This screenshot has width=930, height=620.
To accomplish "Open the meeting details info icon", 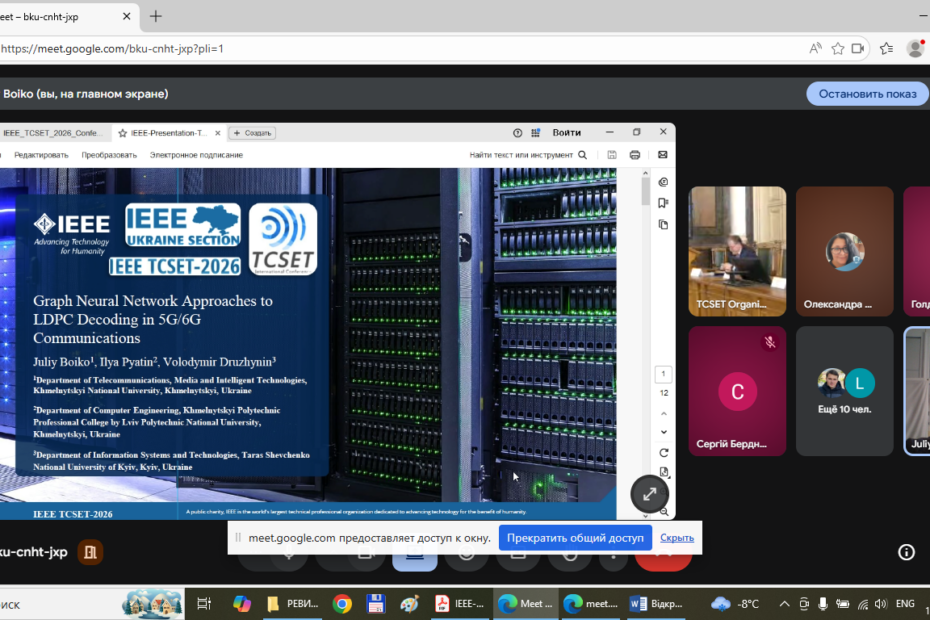I will point(906,552).
